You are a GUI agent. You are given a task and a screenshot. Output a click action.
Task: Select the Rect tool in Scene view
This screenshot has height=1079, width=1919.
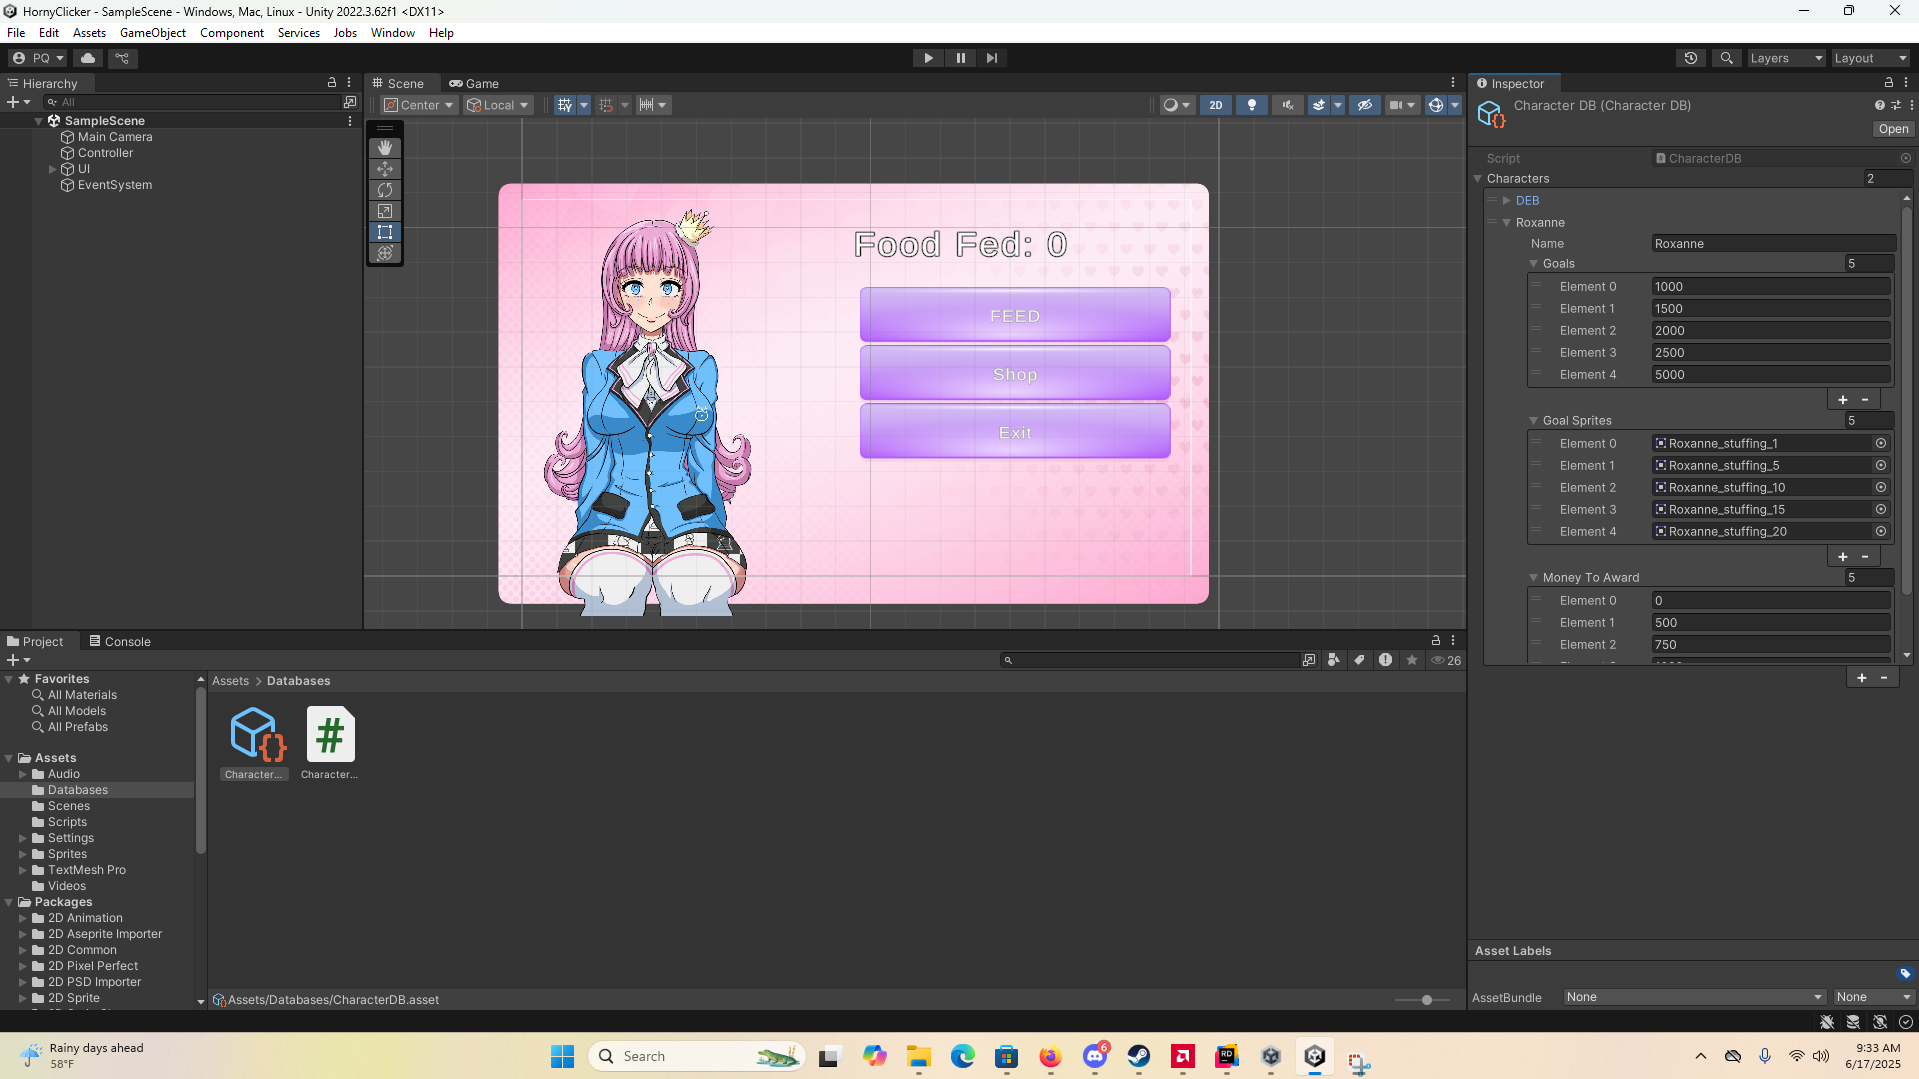tap(385, 232)
